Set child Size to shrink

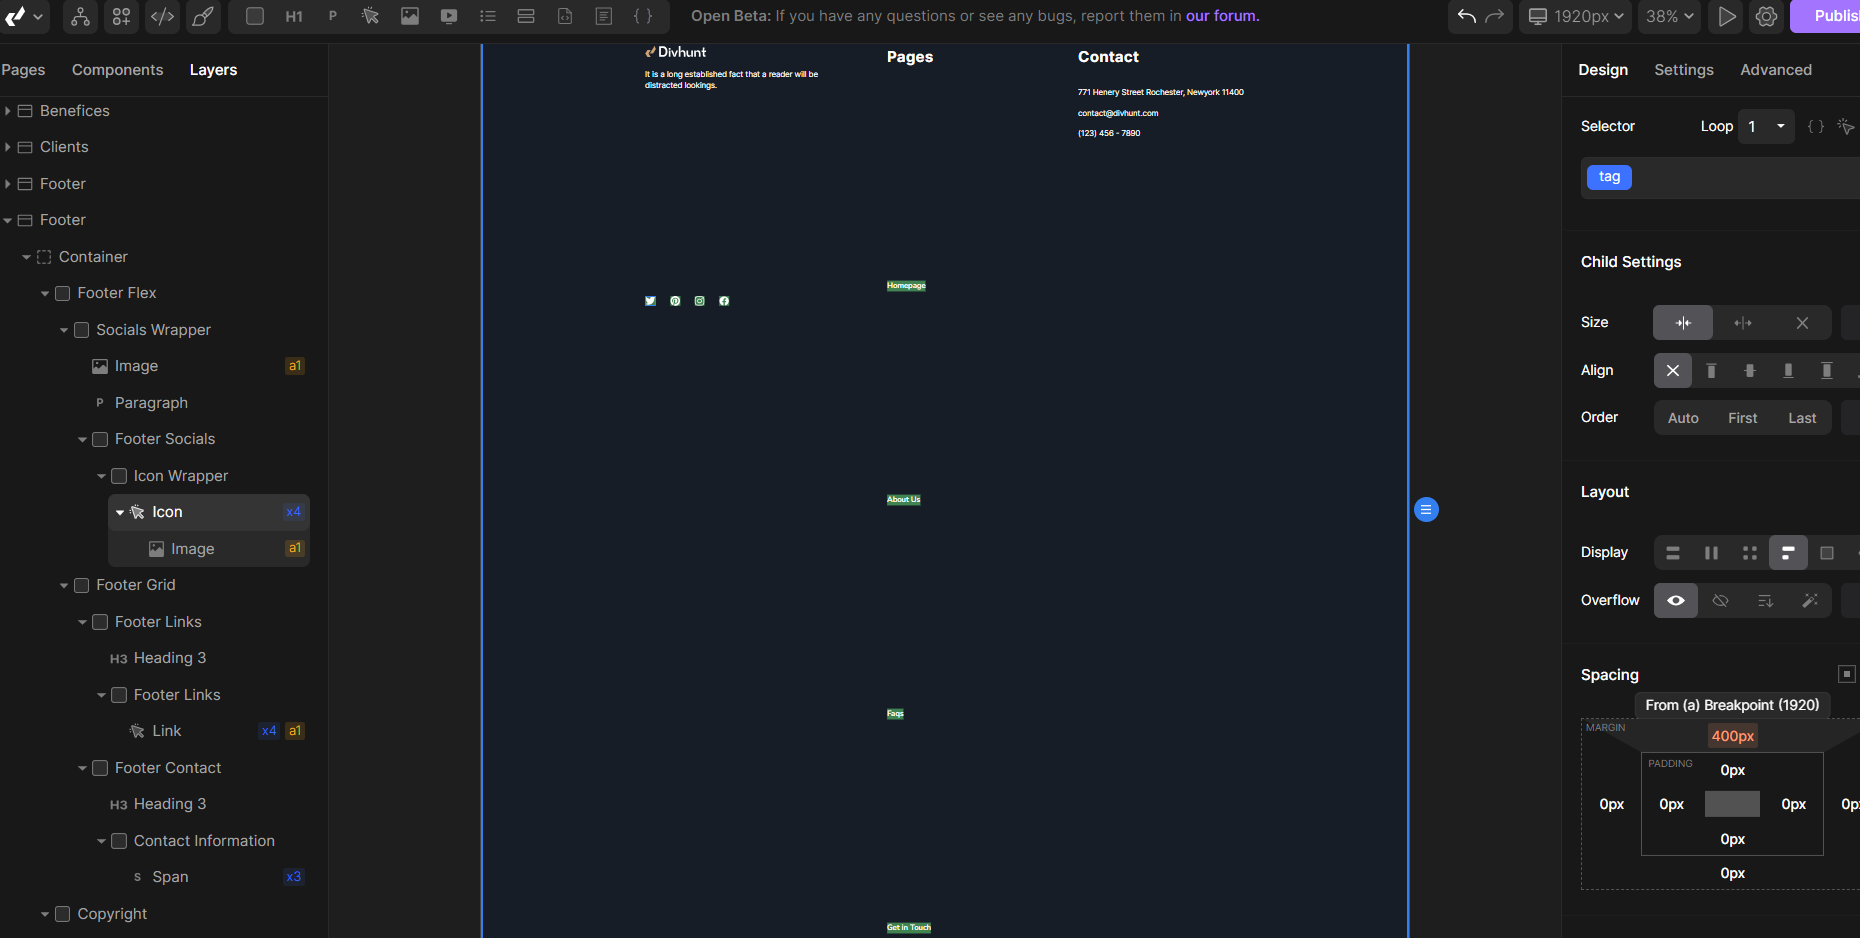click(x=1683, y=323)
